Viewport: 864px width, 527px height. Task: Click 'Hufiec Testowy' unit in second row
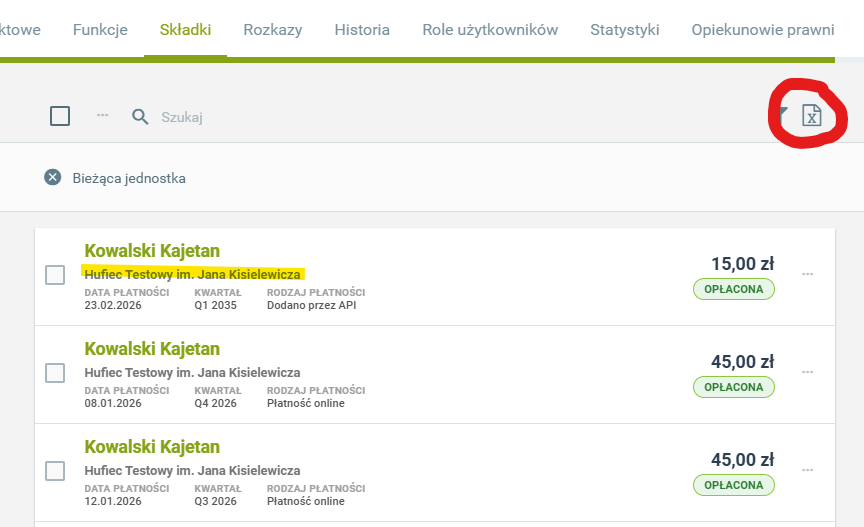(x=192, y=373)
